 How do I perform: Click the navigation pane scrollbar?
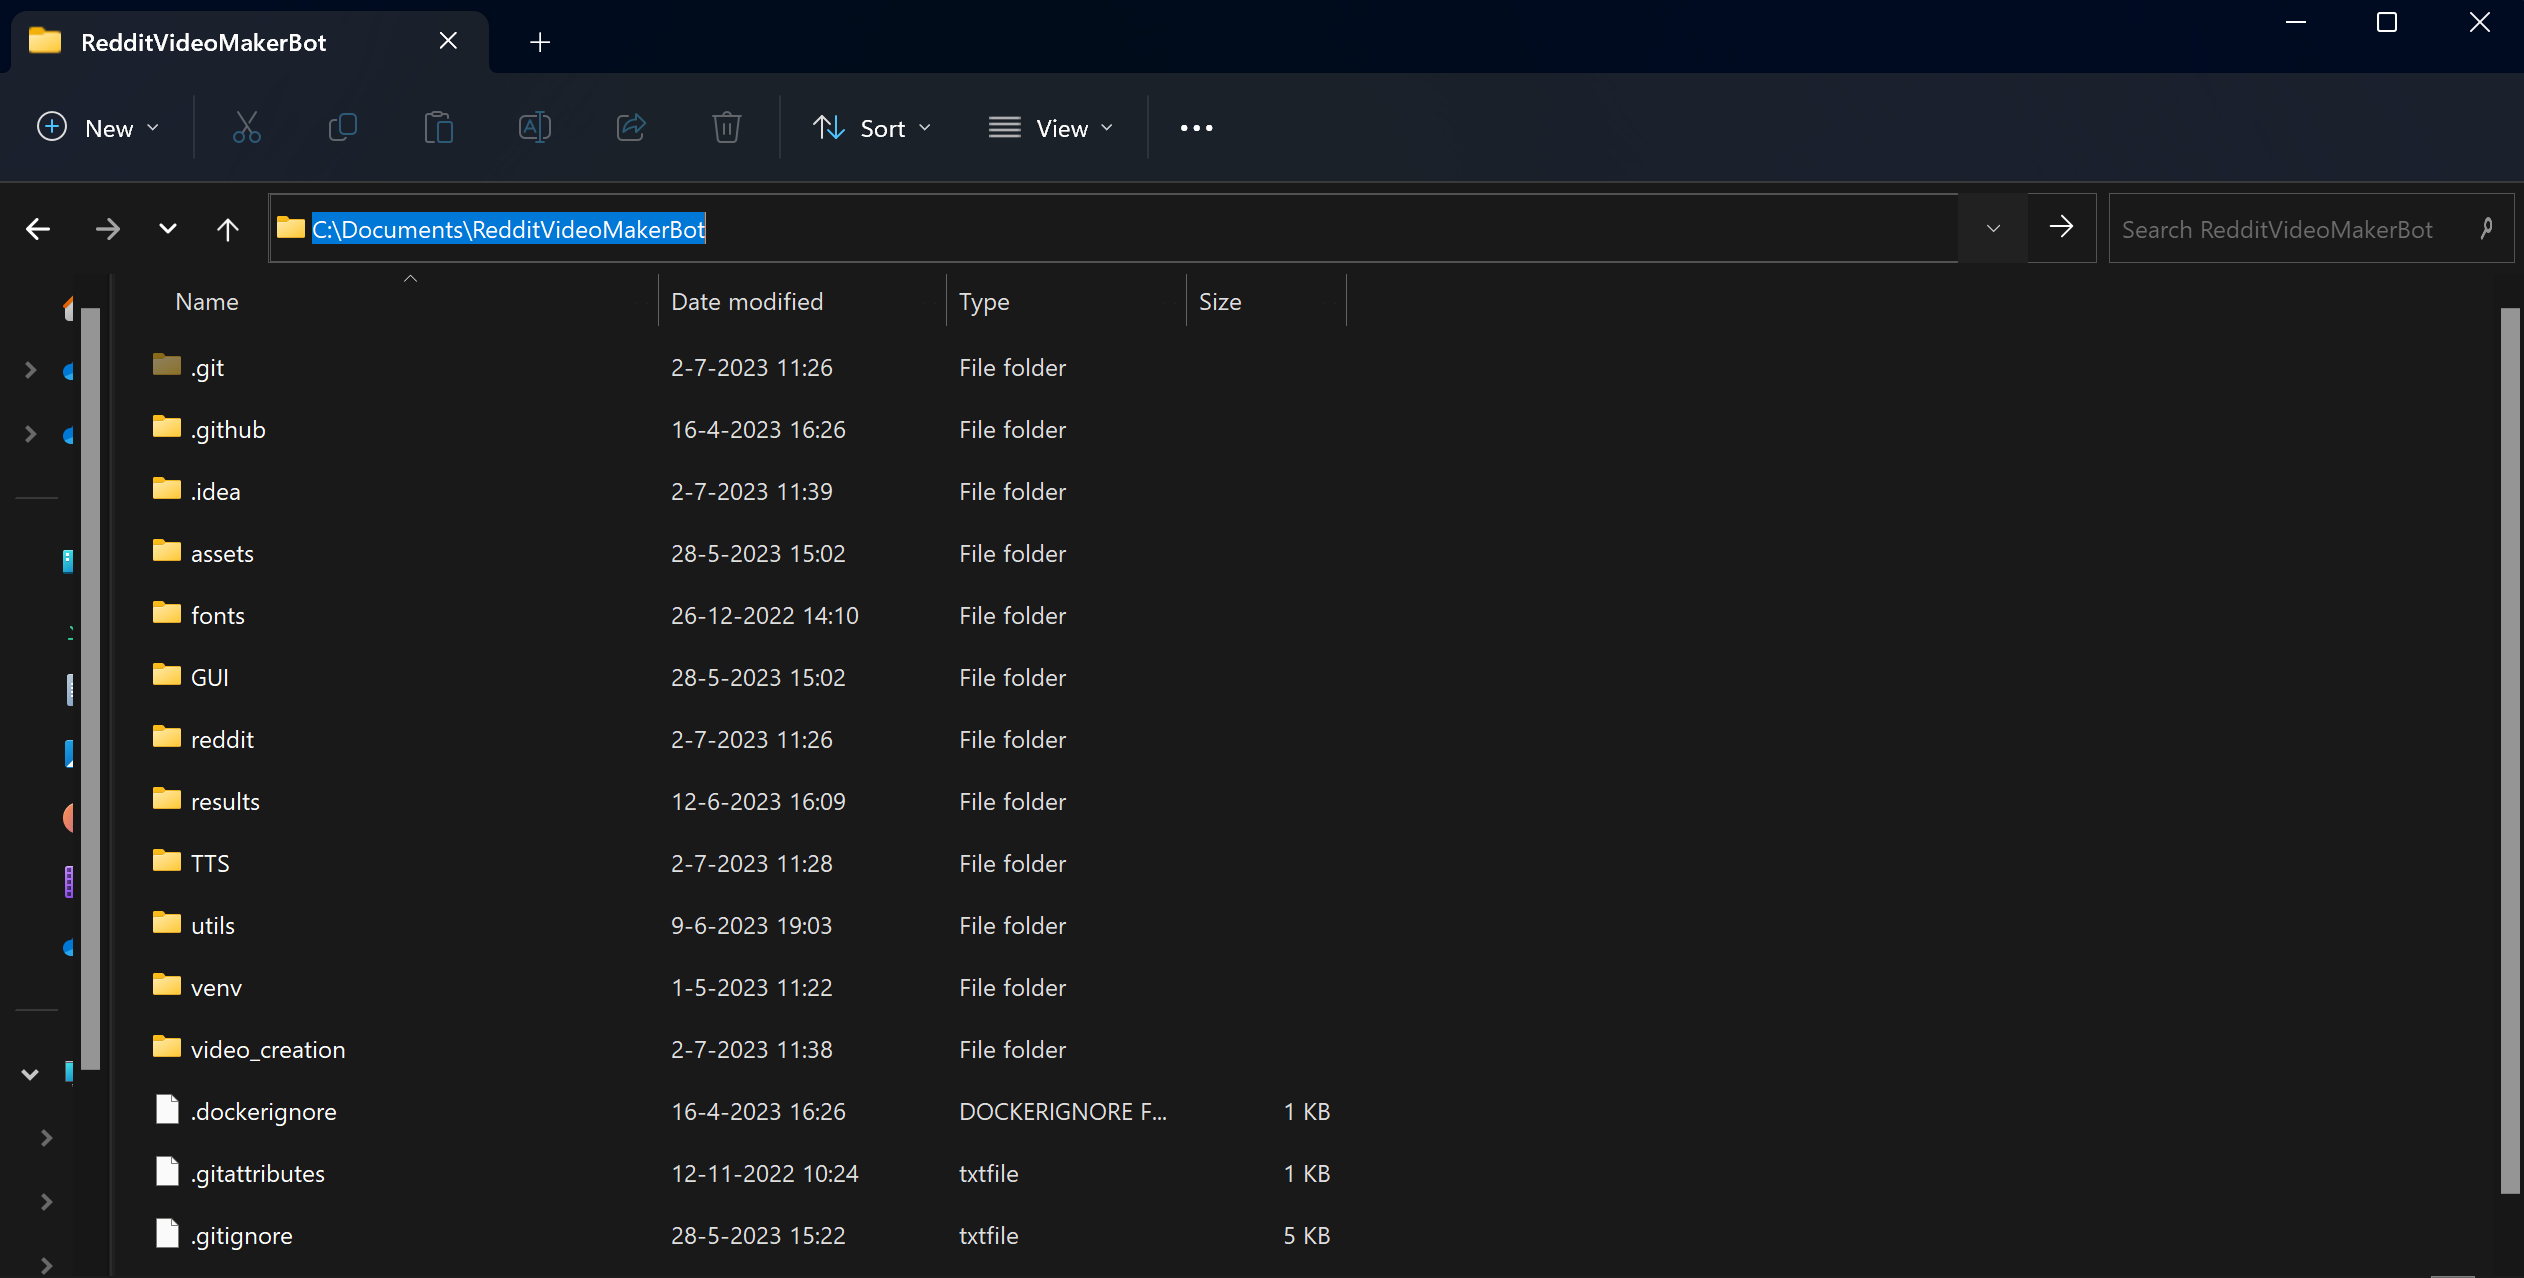click(x=91, y=690)
